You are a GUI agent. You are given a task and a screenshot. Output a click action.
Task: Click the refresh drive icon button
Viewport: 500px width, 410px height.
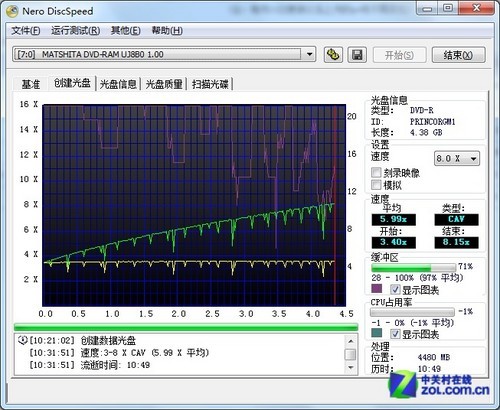pos(333,55)
